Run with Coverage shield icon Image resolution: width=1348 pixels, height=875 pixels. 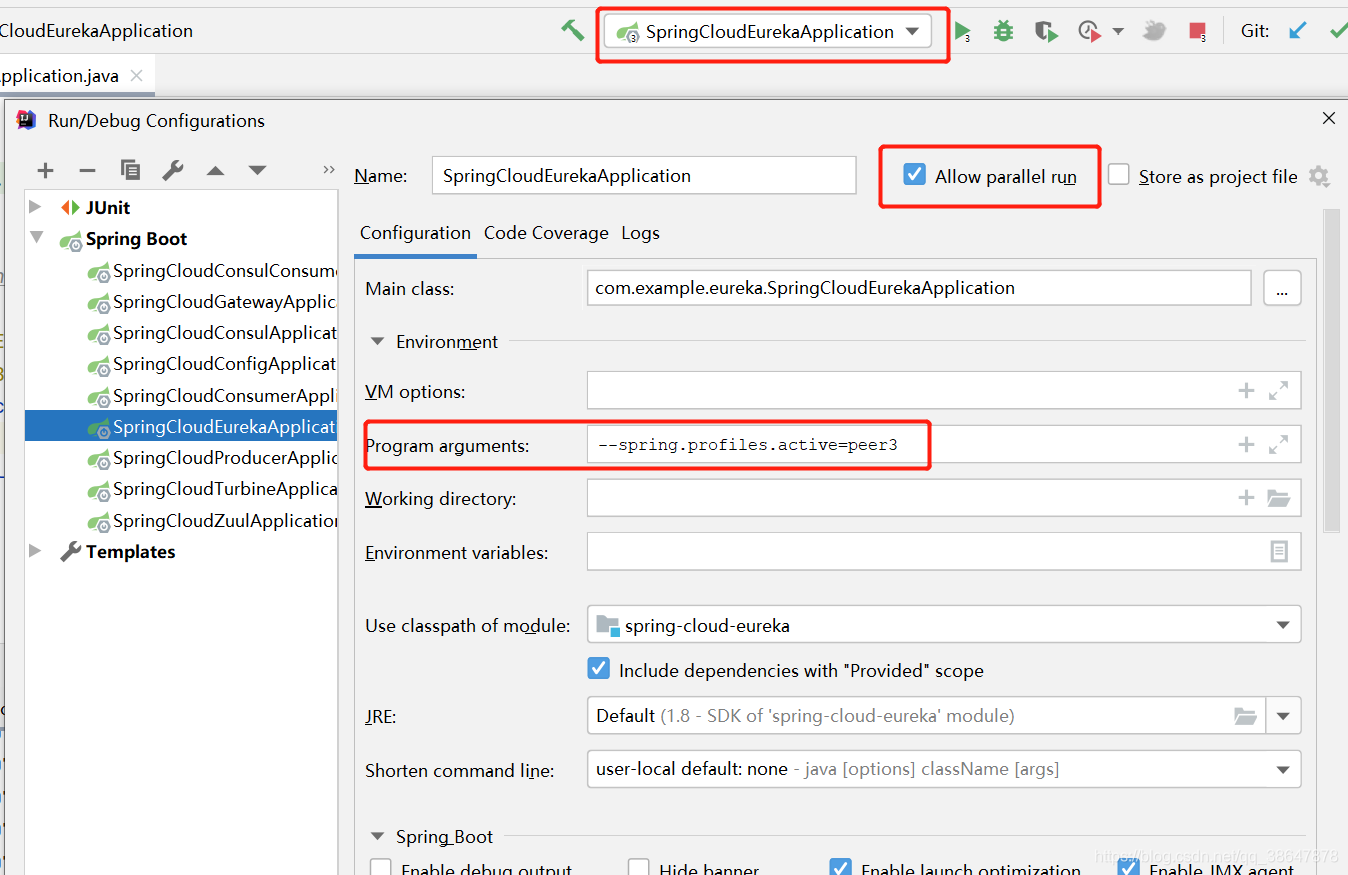click(1046, 31)
